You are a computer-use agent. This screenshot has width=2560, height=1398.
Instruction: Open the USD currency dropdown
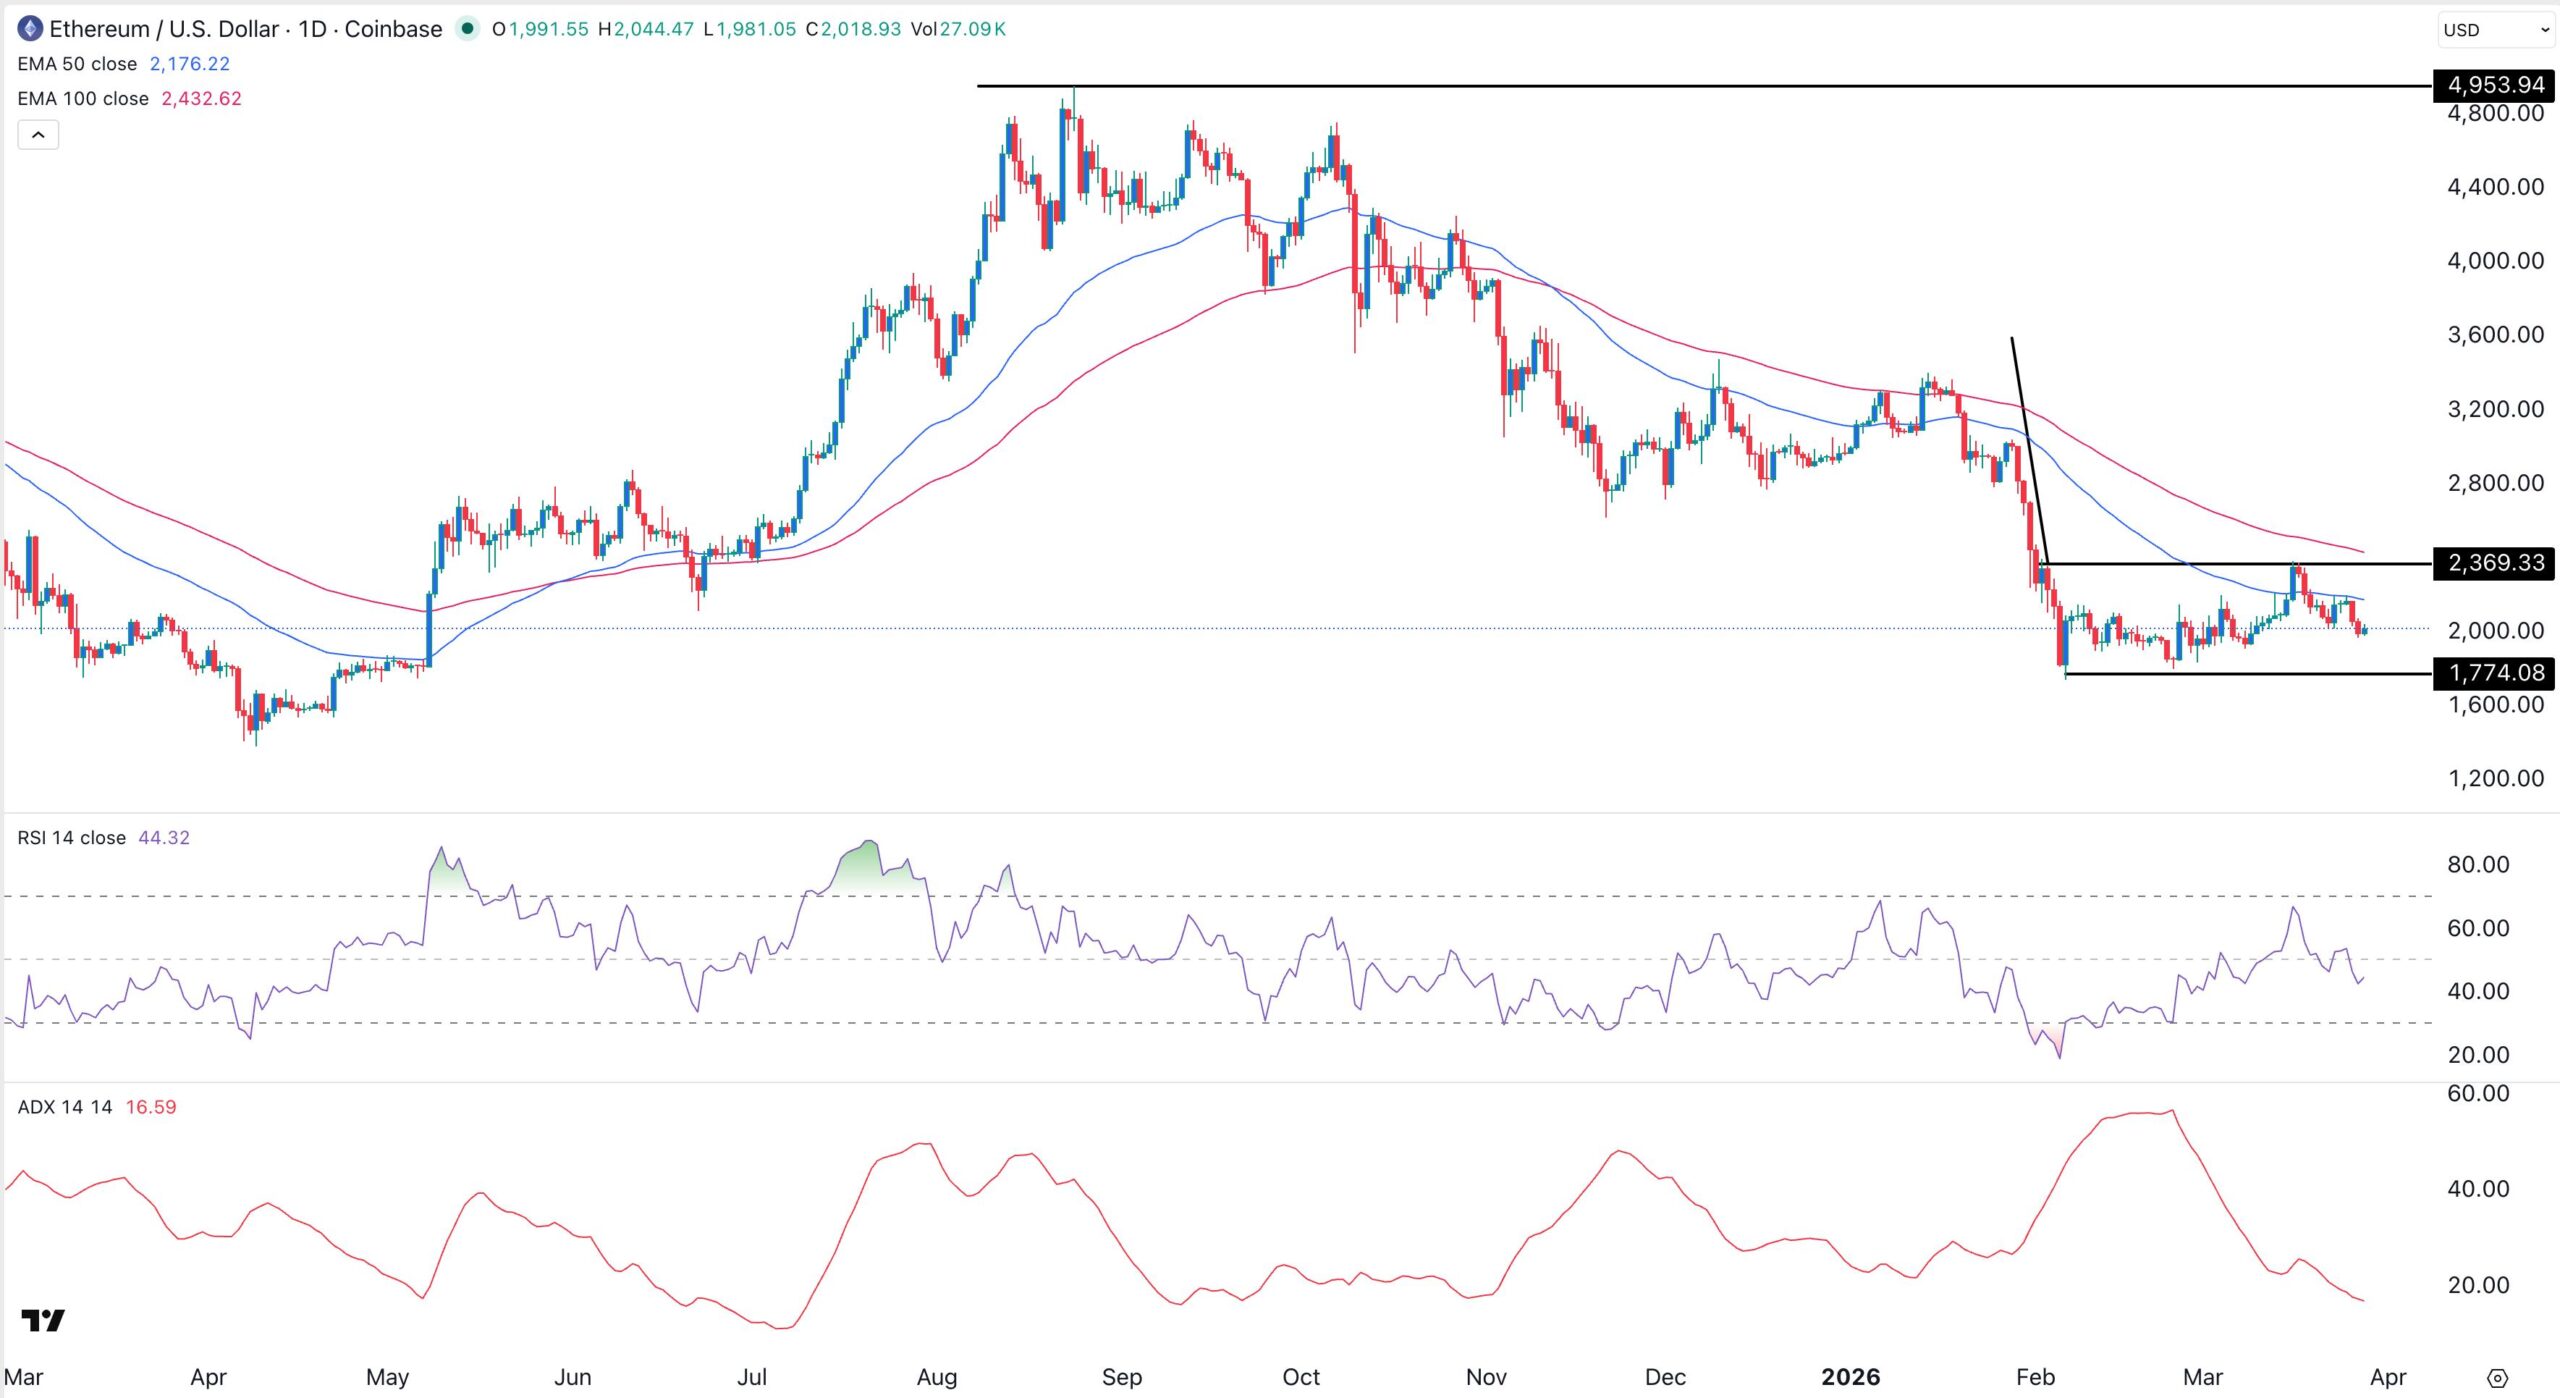pyautogui.click(x=2496, y=30)
